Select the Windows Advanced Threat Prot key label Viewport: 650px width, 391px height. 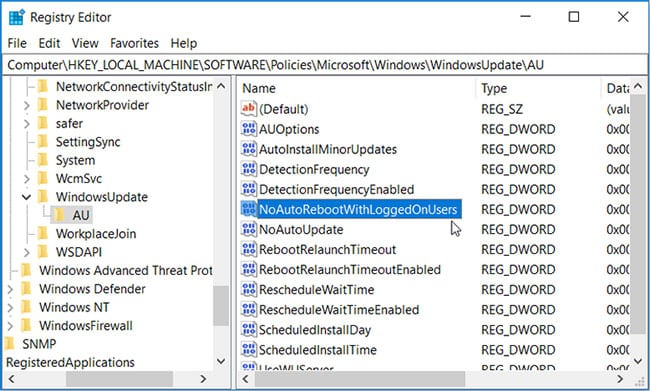click(126, 270)
